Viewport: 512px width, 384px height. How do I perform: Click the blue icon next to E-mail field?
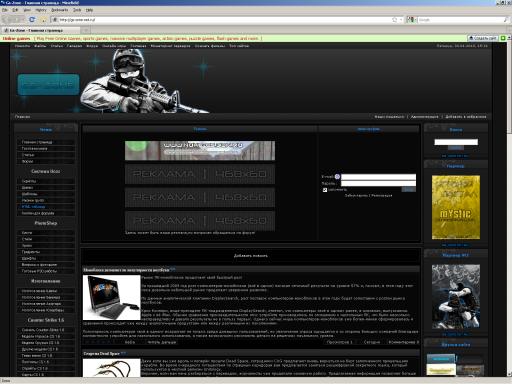tap(337, 177)
